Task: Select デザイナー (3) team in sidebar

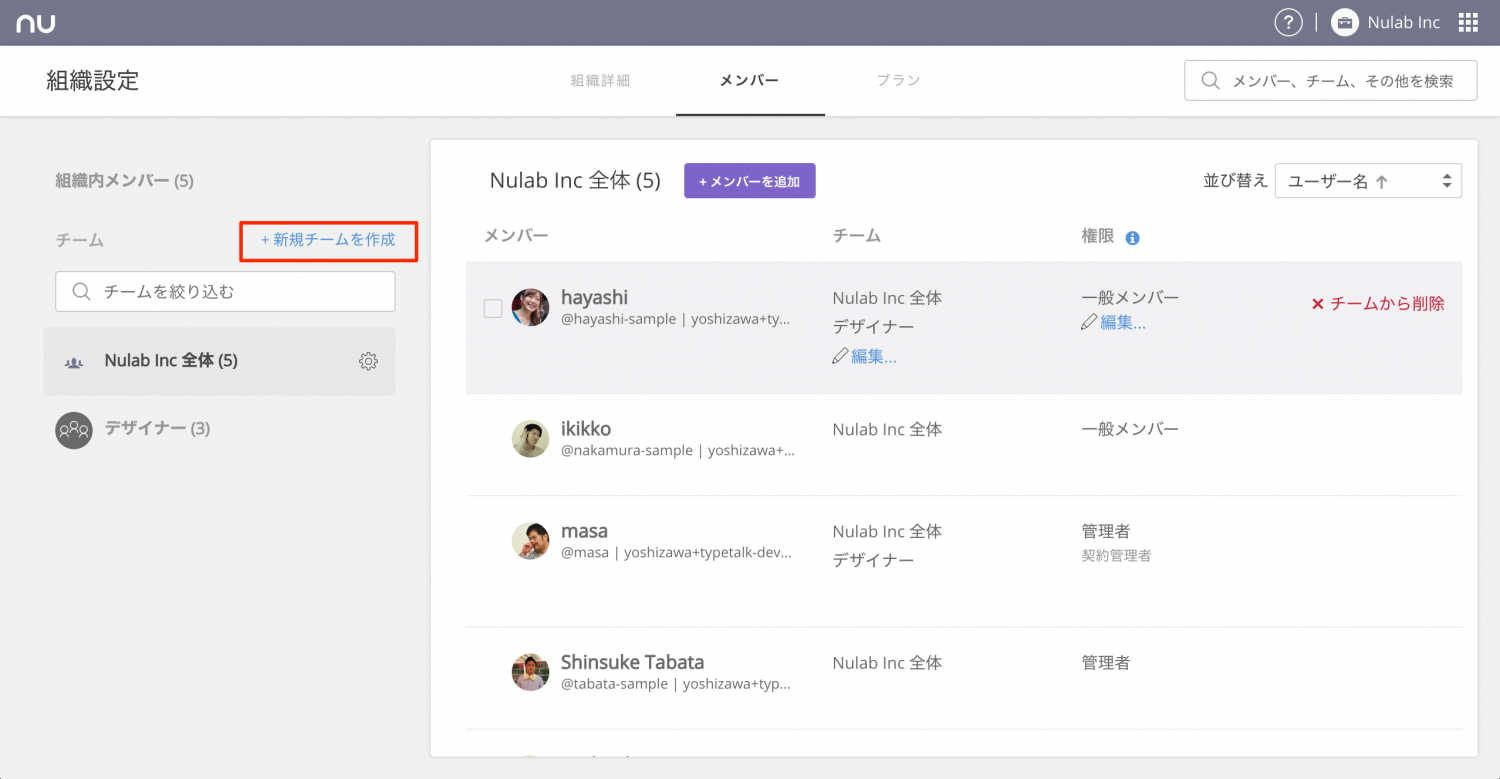Action: click(x=158, y=428)
